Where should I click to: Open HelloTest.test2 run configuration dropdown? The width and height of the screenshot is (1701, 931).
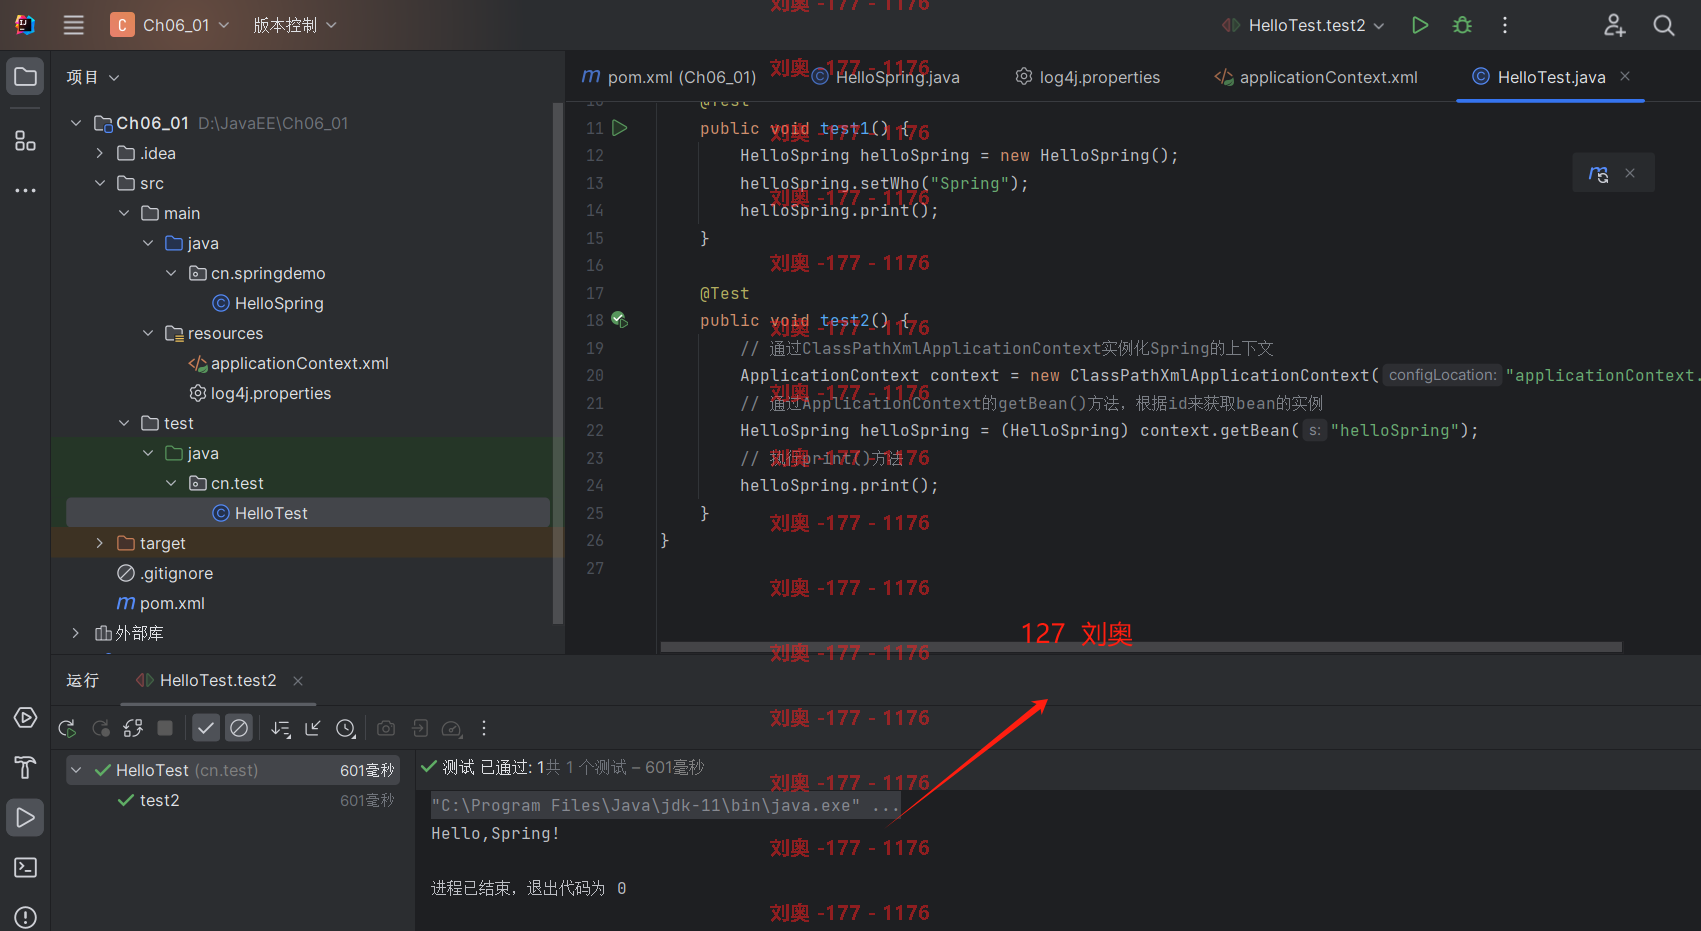1303,25
